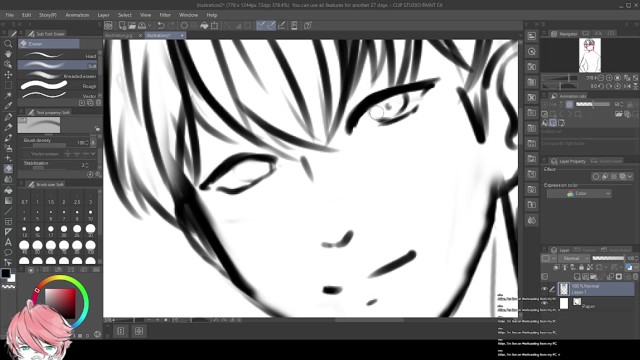Toggle visibility of Paper layer
The height and width of the screenshot is (360, 640).
(x=544, y=303)
